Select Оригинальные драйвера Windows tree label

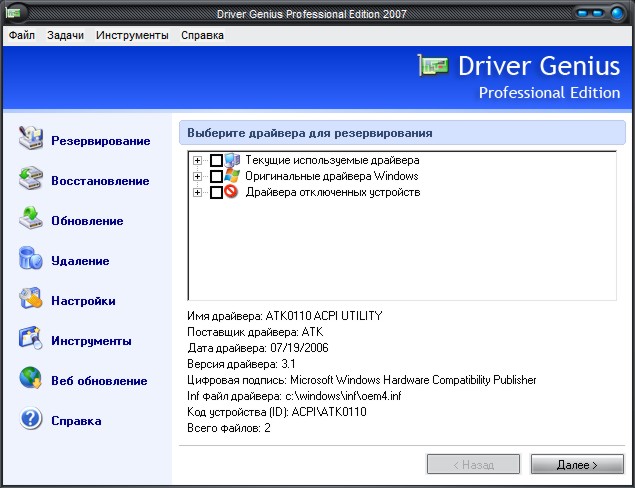[x=332, y=176]
